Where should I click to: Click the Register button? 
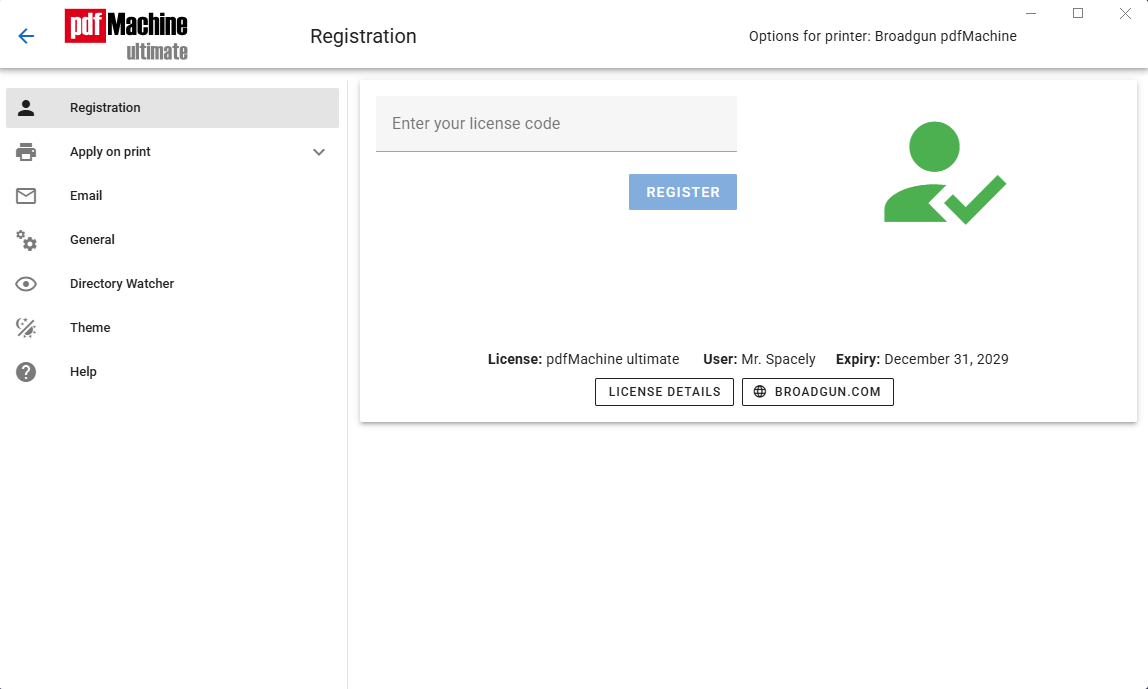(682, 192)
